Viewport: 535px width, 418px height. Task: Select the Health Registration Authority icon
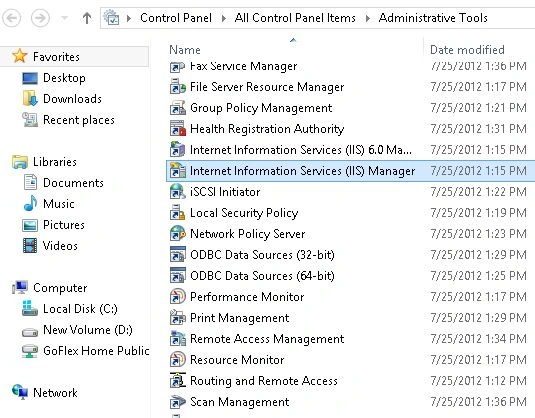(x=178, y=129)
